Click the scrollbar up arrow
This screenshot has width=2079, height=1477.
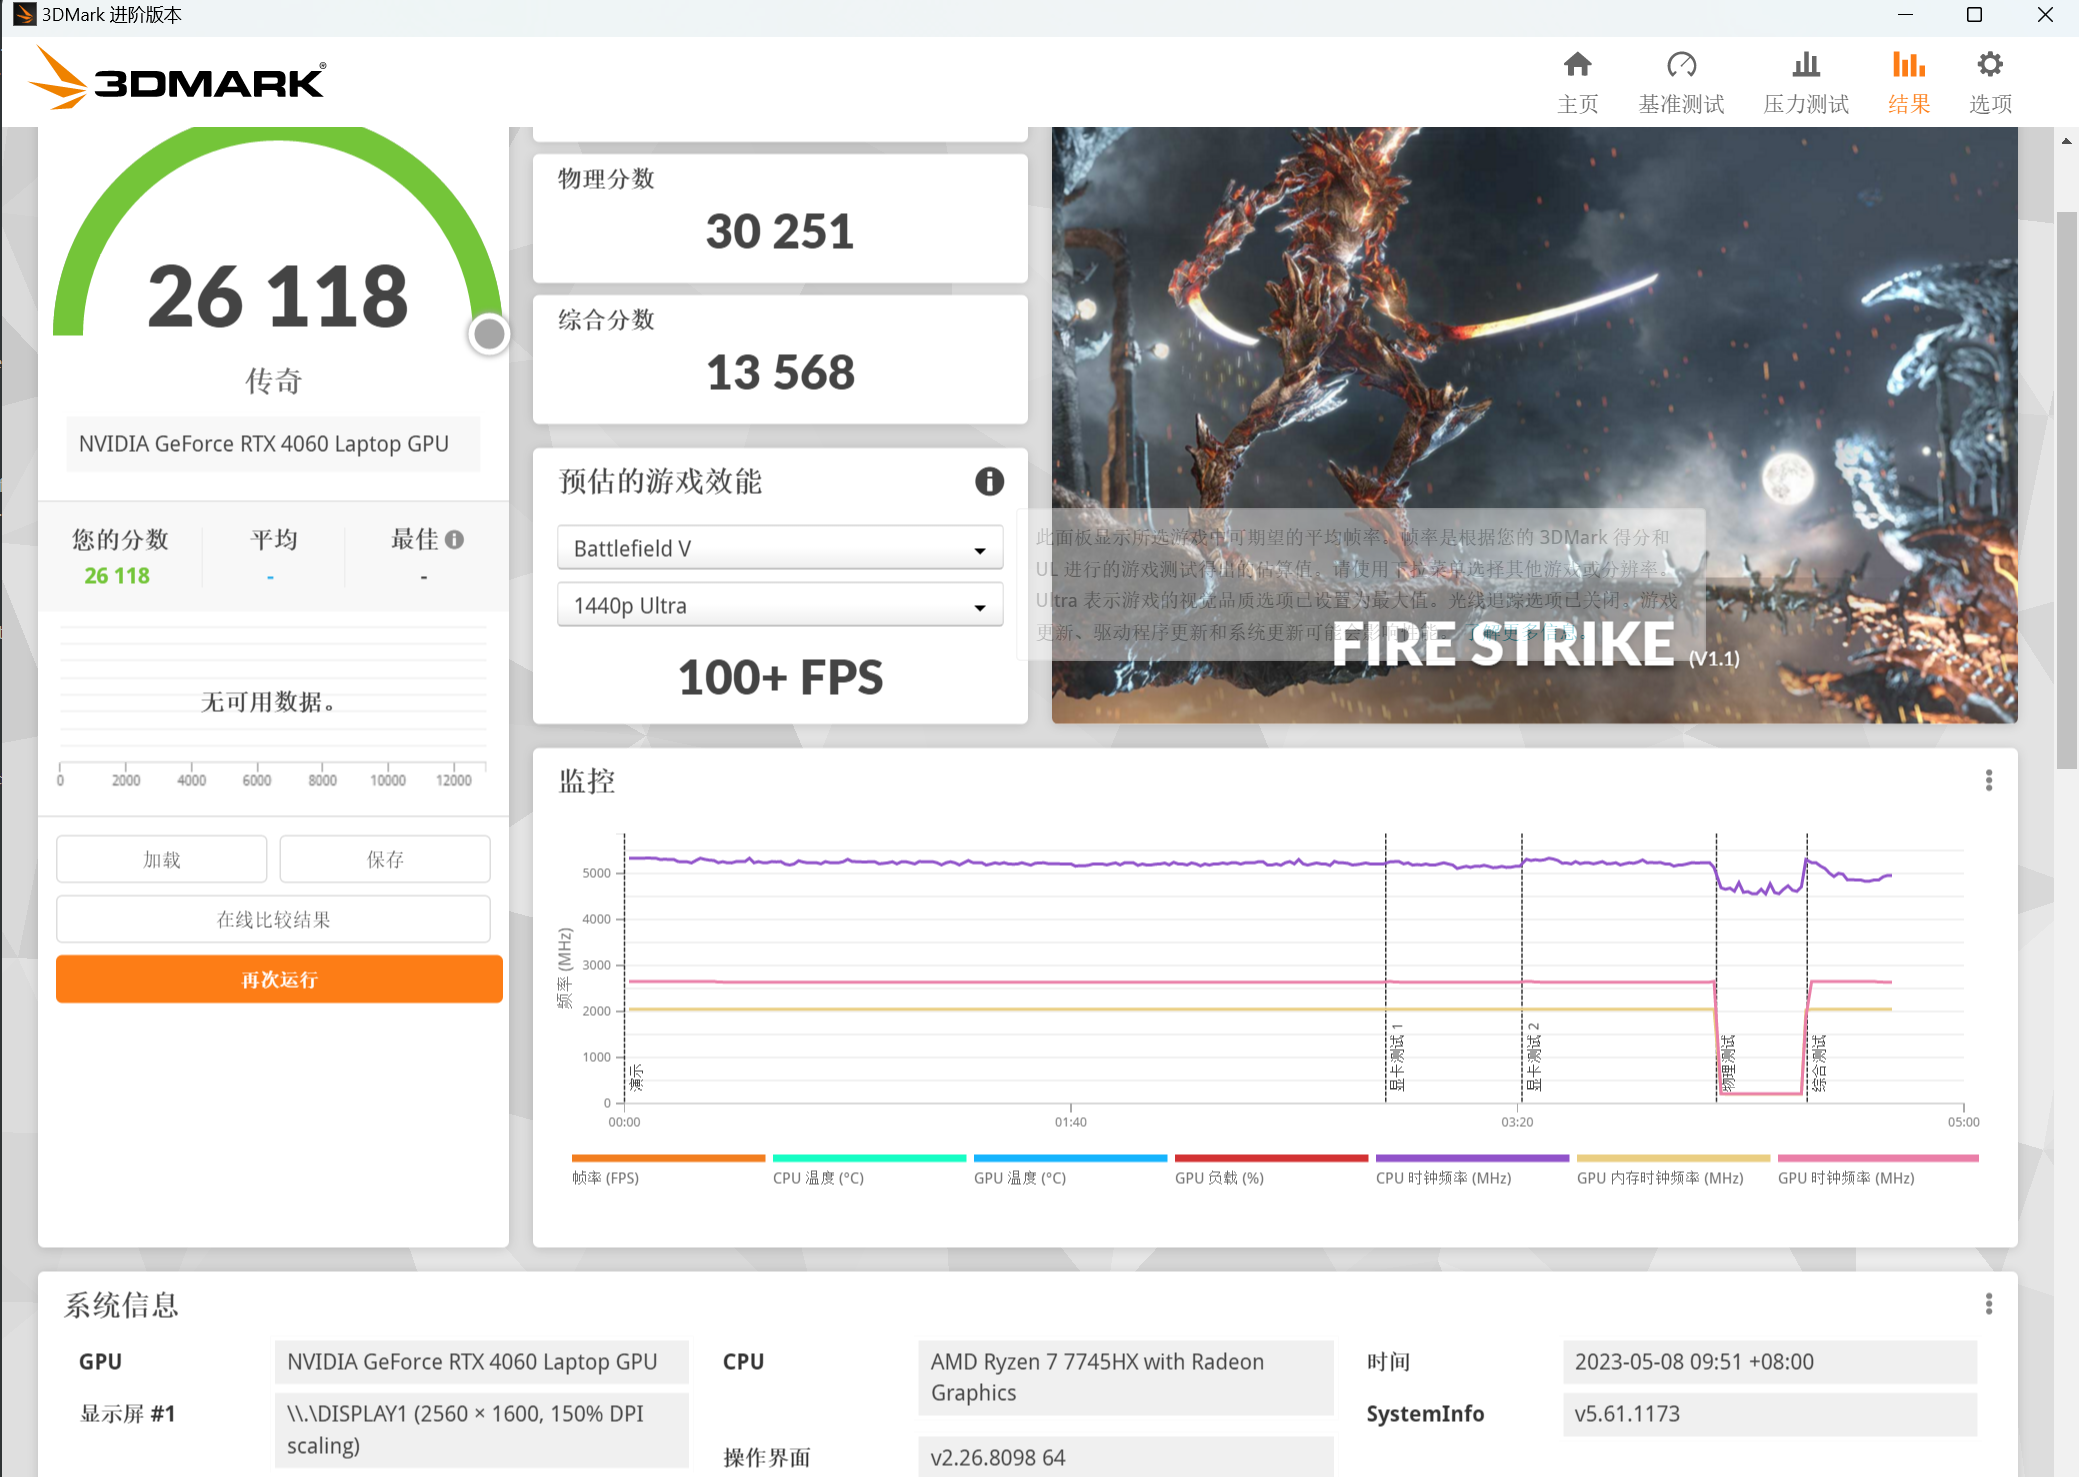[x=2067, y=141]
